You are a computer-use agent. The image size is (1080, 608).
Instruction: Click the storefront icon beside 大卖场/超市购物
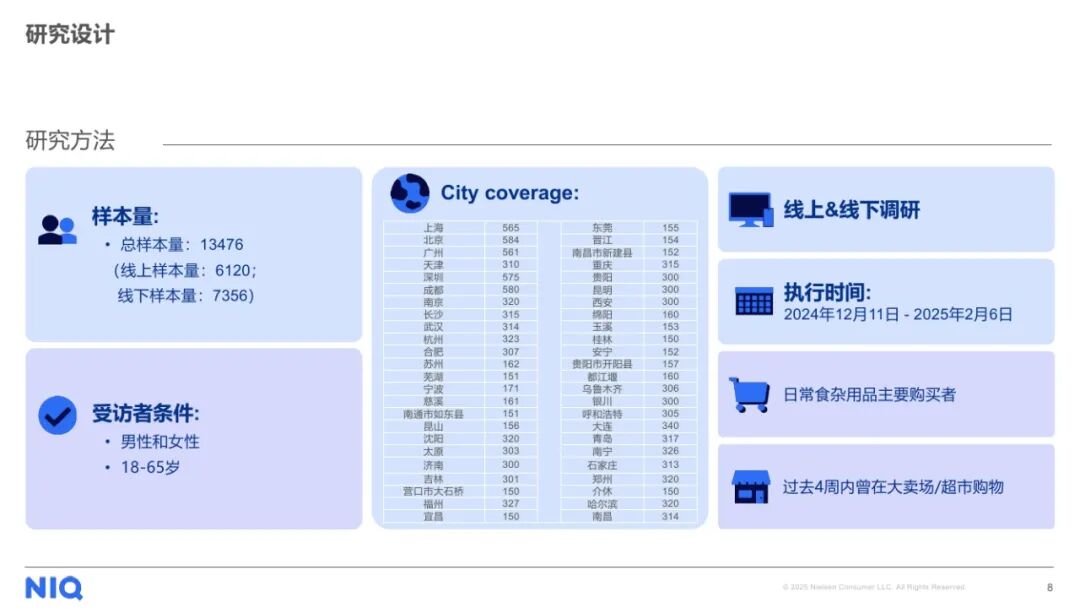pos(751,487)
